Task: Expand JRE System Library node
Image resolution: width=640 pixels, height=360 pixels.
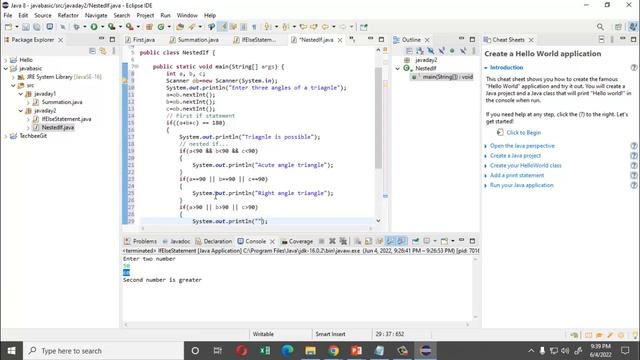Action: click(x=13, y=77)
